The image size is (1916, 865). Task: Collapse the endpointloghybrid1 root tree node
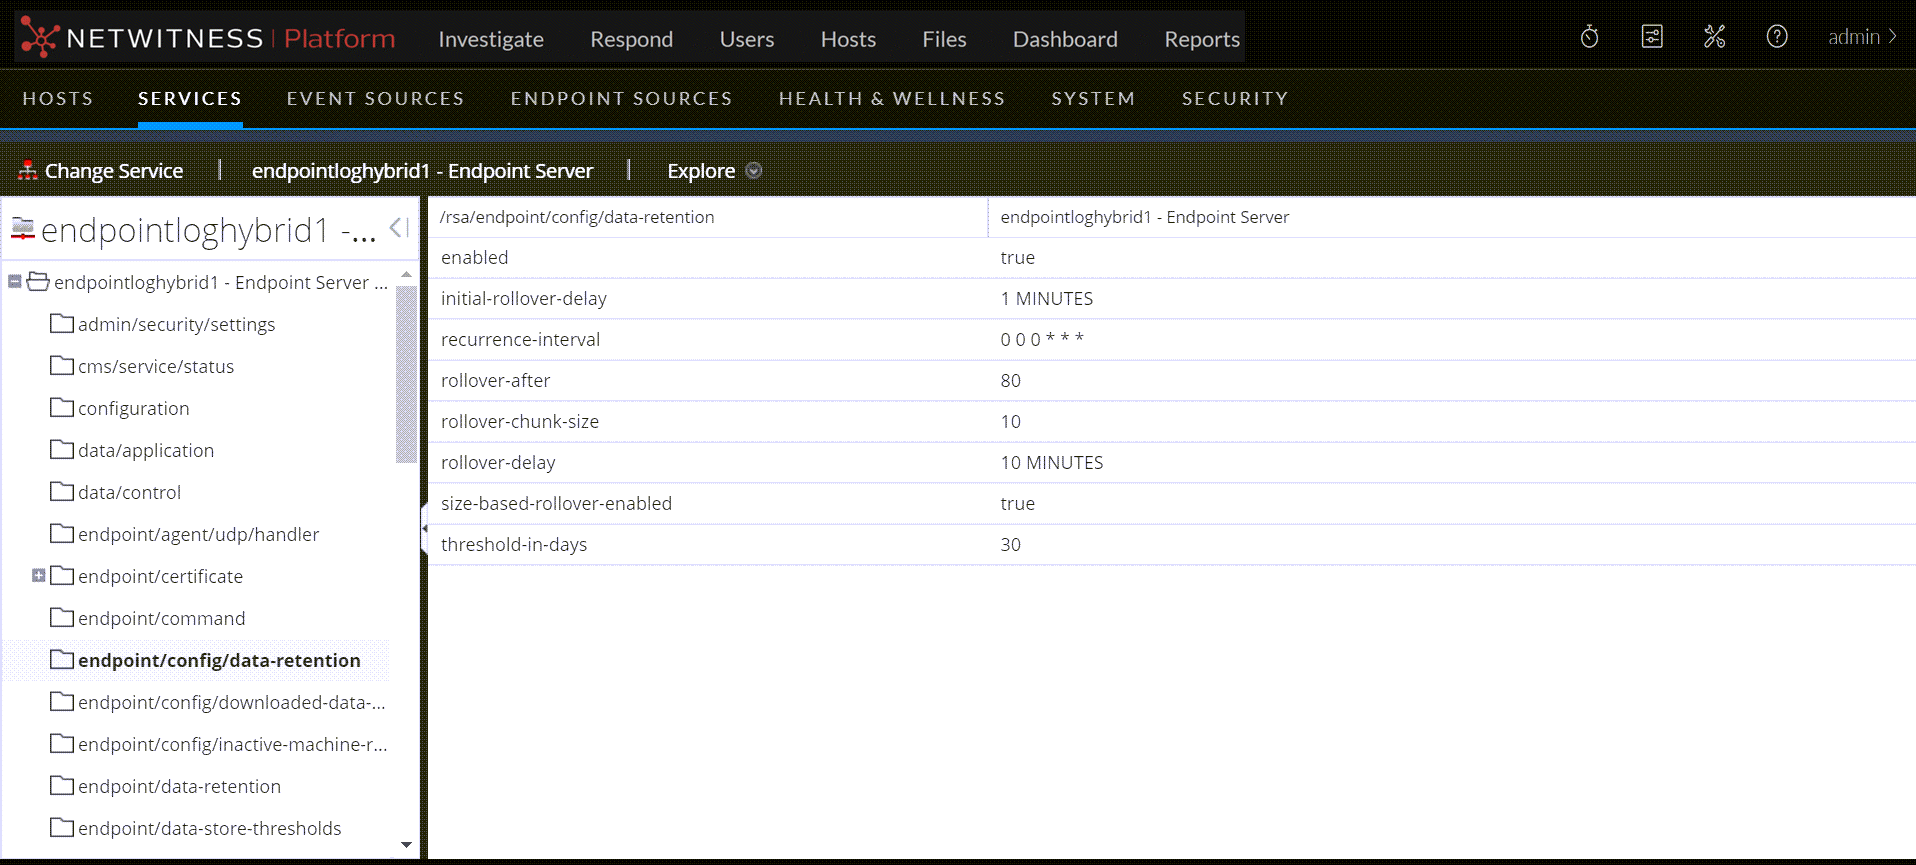point(15,282)
